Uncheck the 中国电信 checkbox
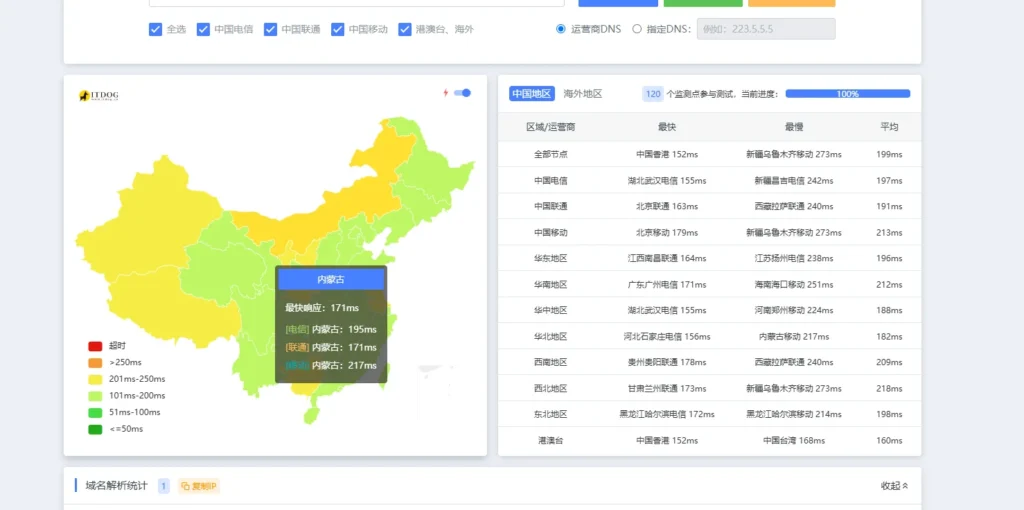The height and width of the screenshot is (510, 1024). click(x=203, y=29)
